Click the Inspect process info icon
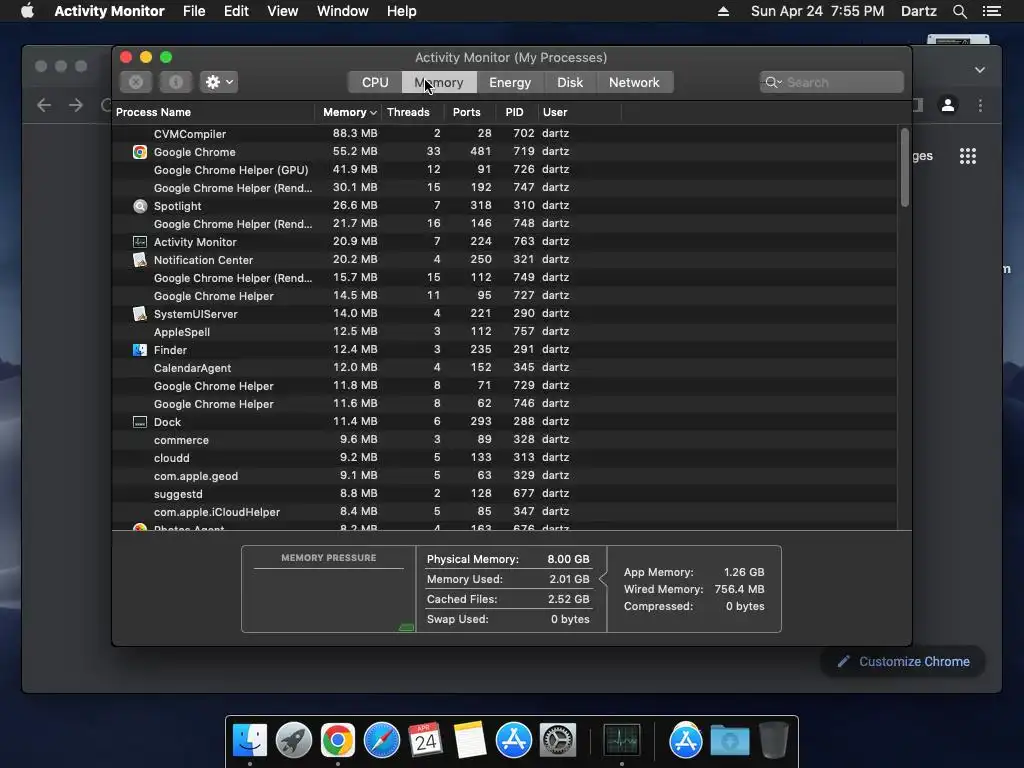The width and height of the screenshot is (1024, 768). coord(176,82)
